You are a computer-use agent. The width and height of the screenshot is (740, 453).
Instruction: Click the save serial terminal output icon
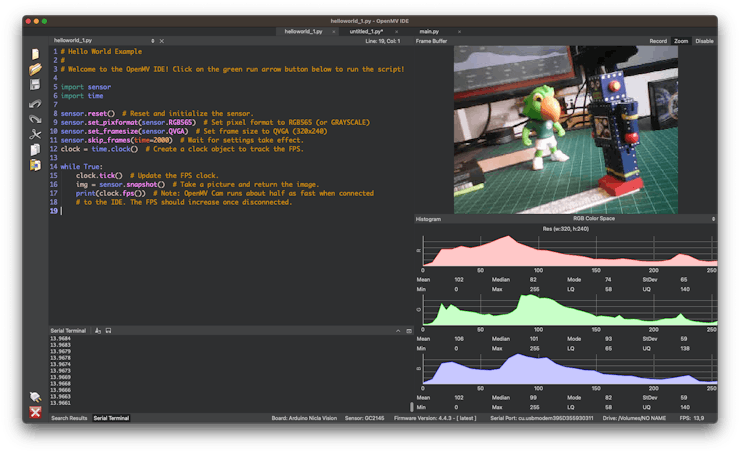(x=109, y=331)
